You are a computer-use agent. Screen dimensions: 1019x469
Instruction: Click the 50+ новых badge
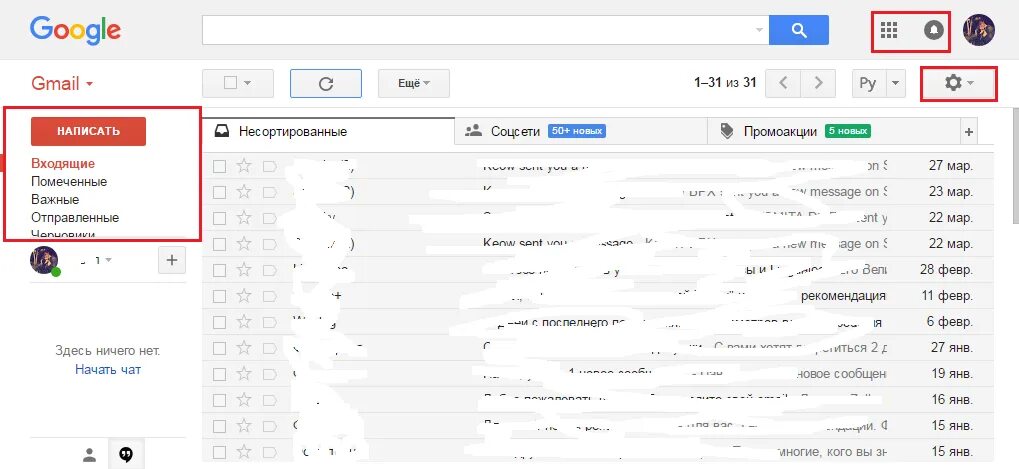[576, 131]
